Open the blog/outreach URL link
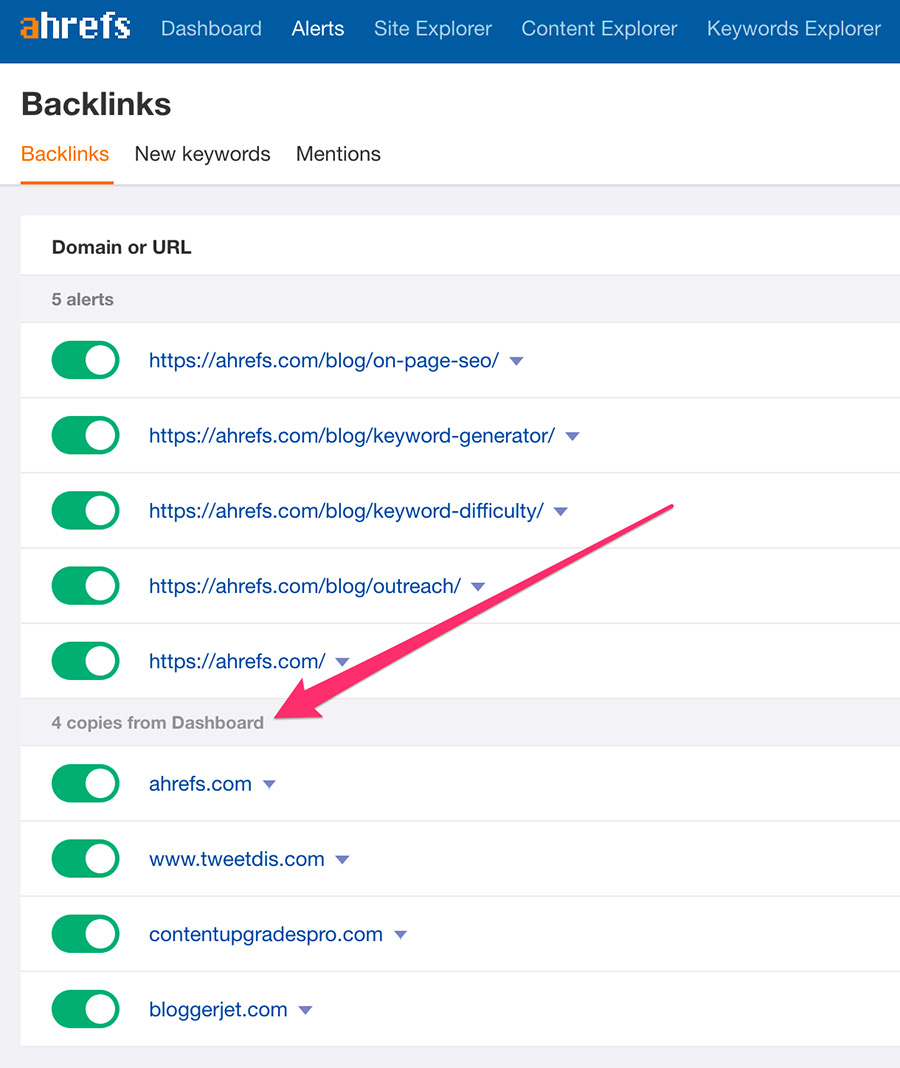The width and height of the screenshot is (900, 1068). [304, 586]
